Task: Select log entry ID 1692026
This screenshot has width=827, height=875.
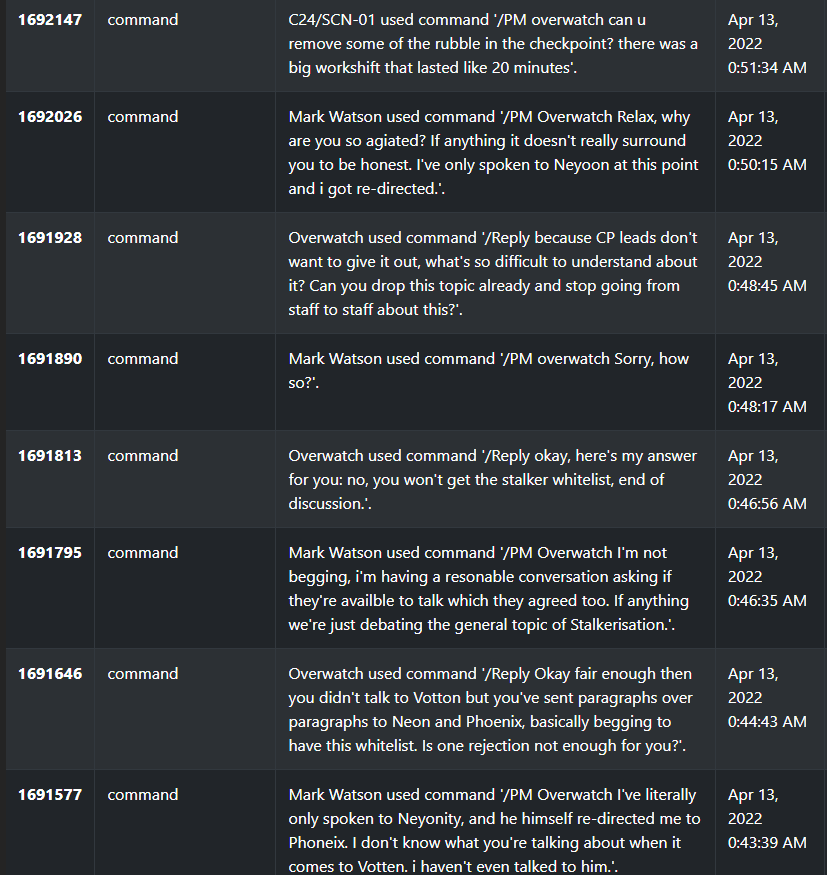Action: [x=50, y=117]
